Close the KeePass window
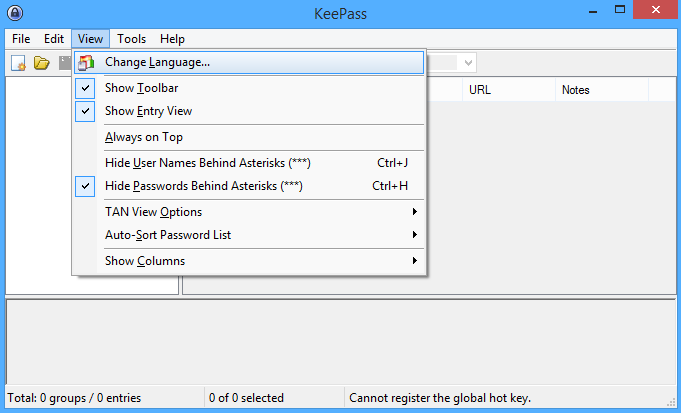This screenshot has width=681, height=413. coord(656,10)
